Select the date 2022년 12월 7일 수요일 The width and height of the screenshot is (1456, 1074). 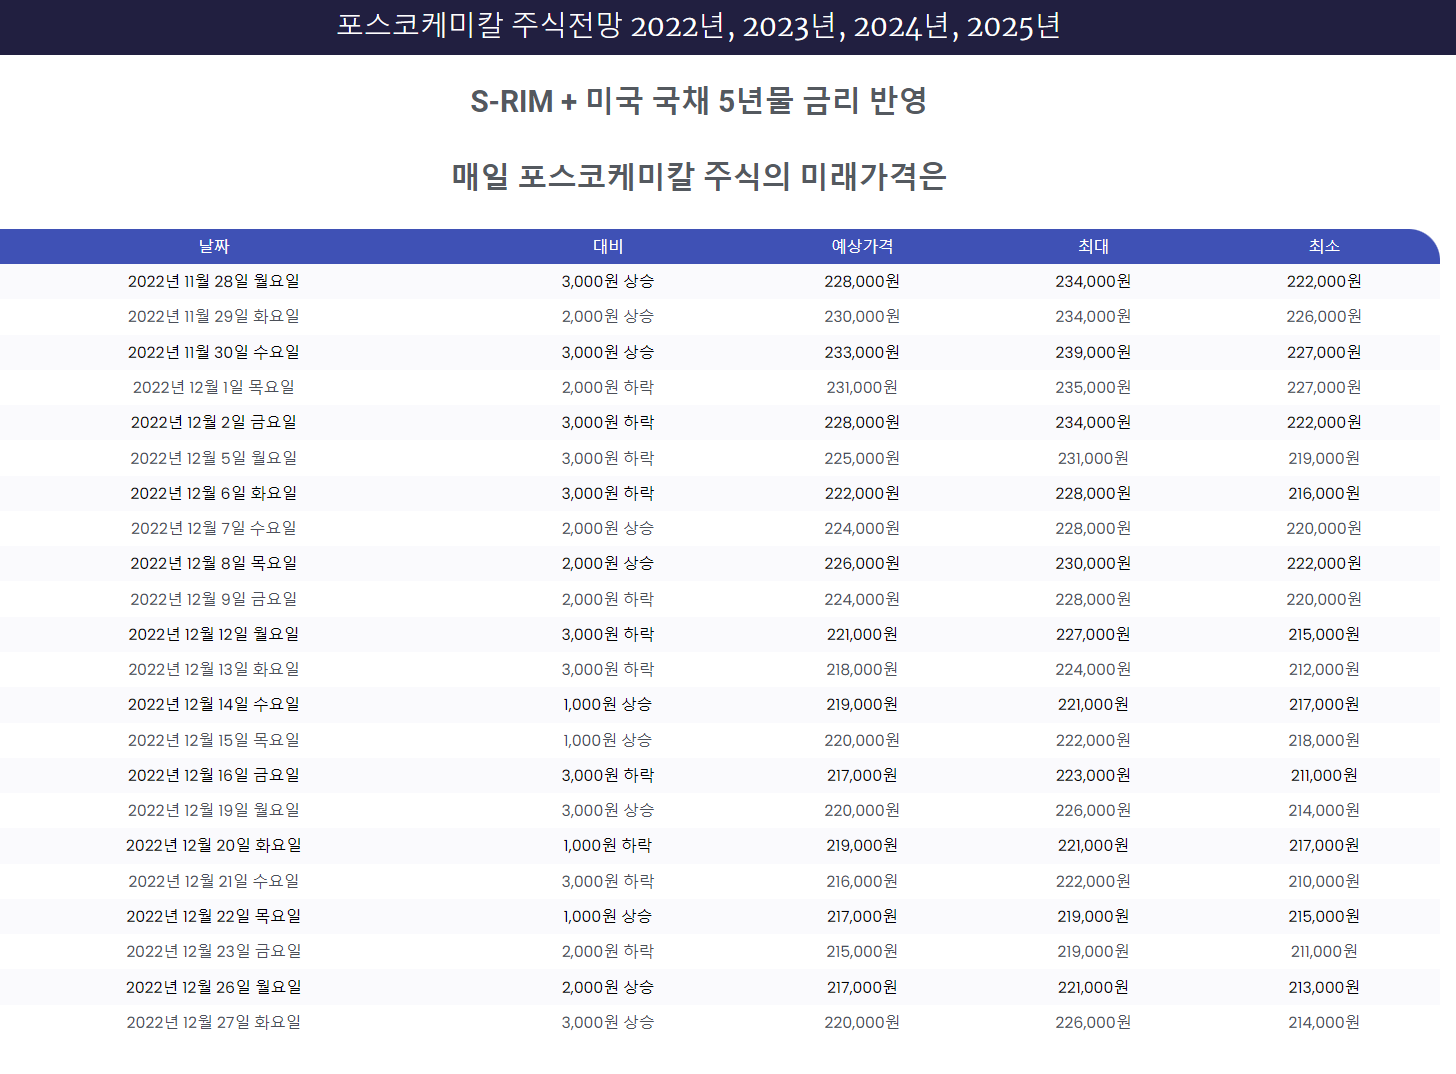(214, 528)
